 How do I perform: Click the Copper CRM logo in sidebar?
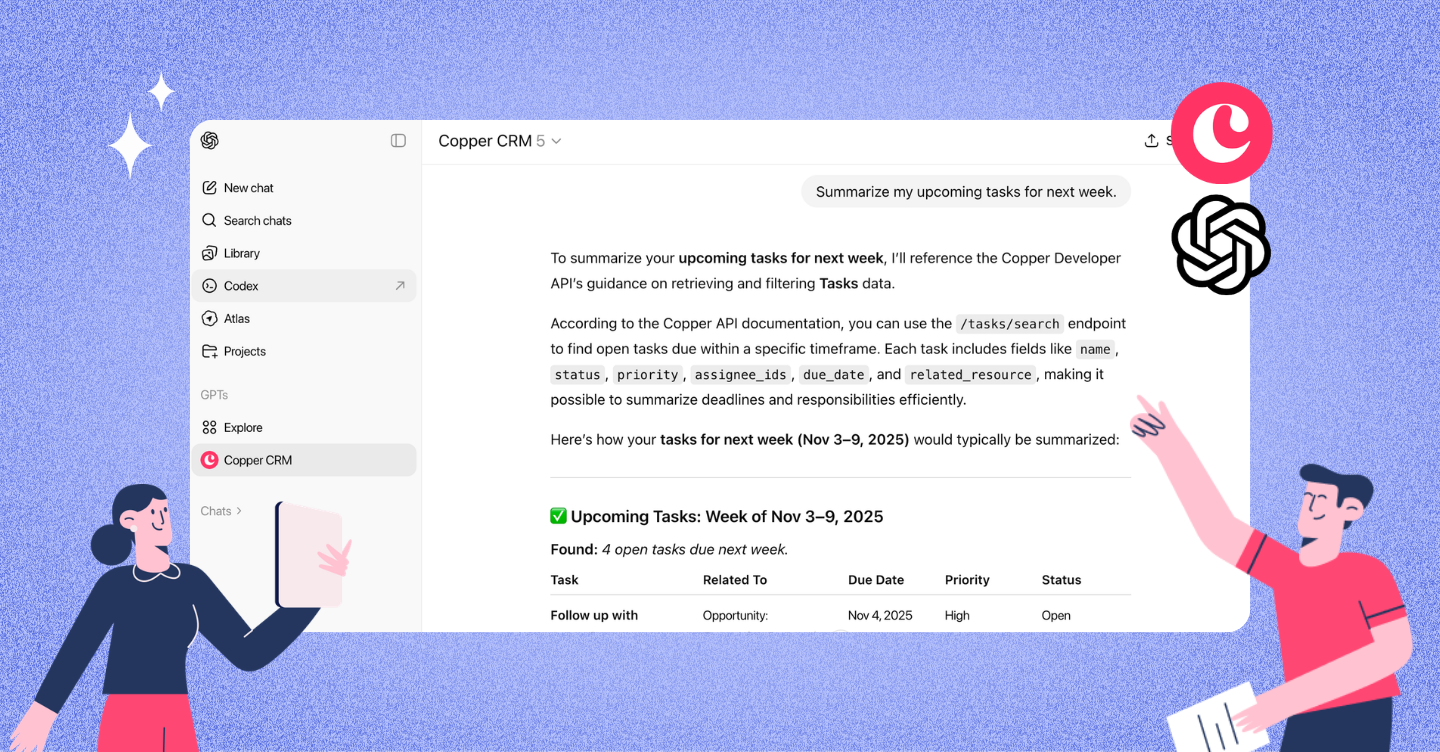pos(209,461)
